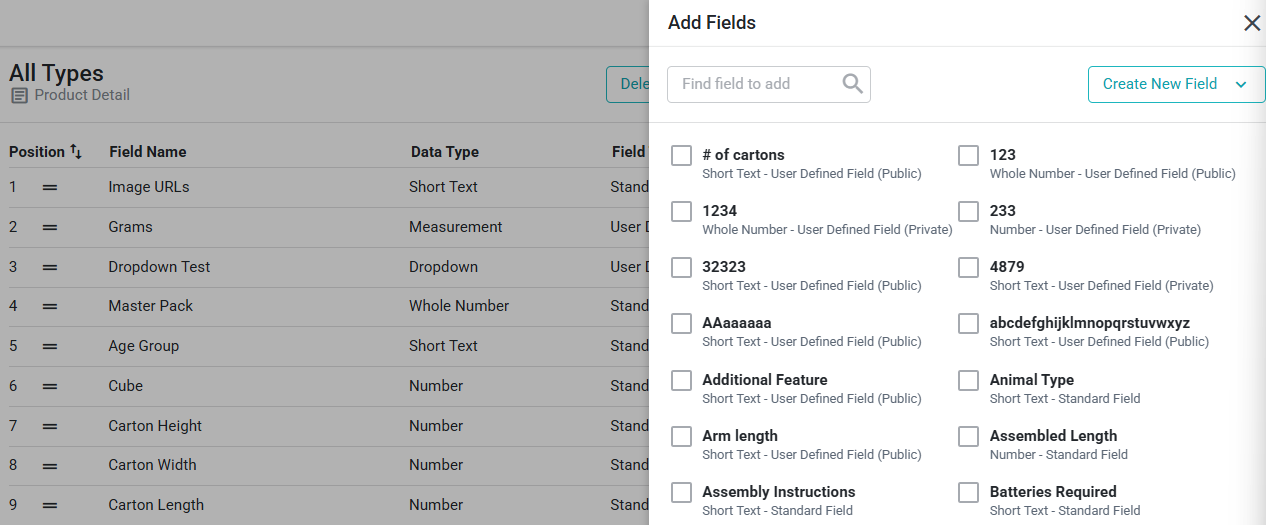Check the Assembled Length field
The width and height of the screenshot is (1266, 525).
pyautogui.click(x=968, y=437)
